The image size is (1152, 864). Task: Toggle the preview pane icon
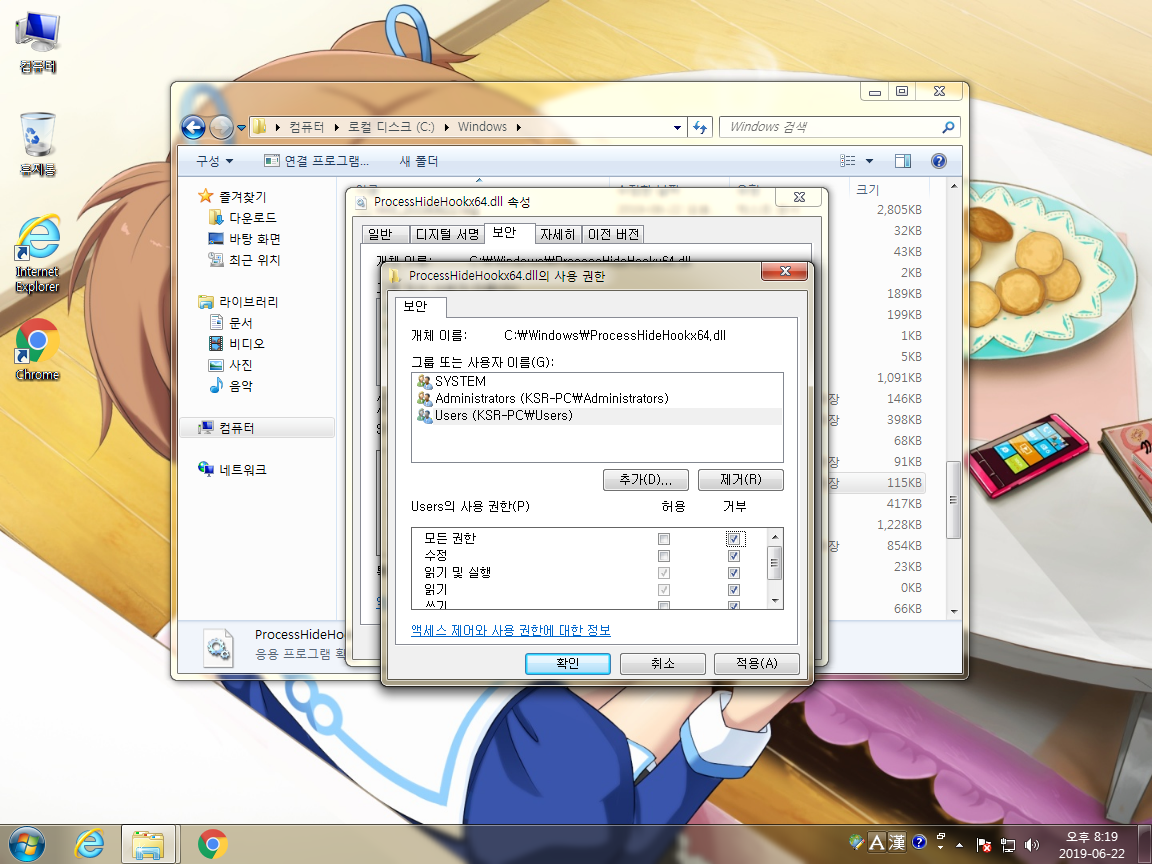[x=903, y=161]
